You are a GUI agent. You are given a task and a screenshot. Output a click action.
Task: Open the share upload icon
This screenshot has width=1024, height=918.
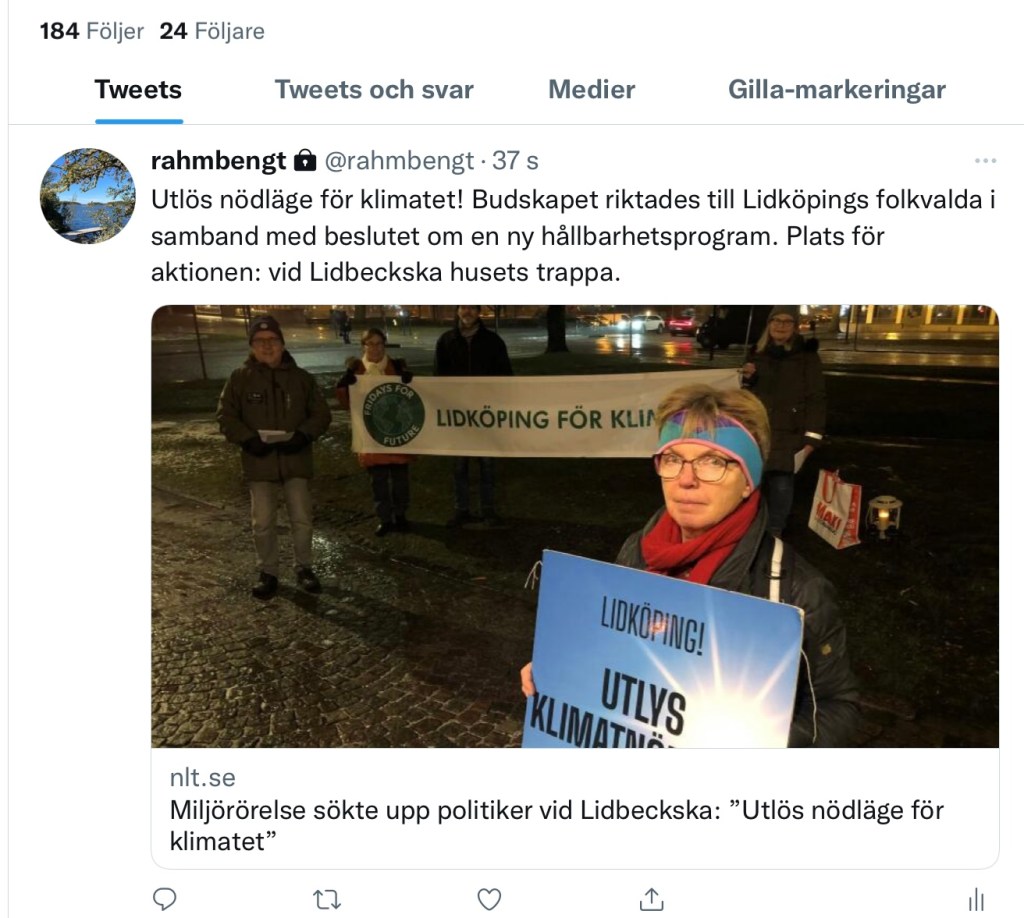(651, 899)
